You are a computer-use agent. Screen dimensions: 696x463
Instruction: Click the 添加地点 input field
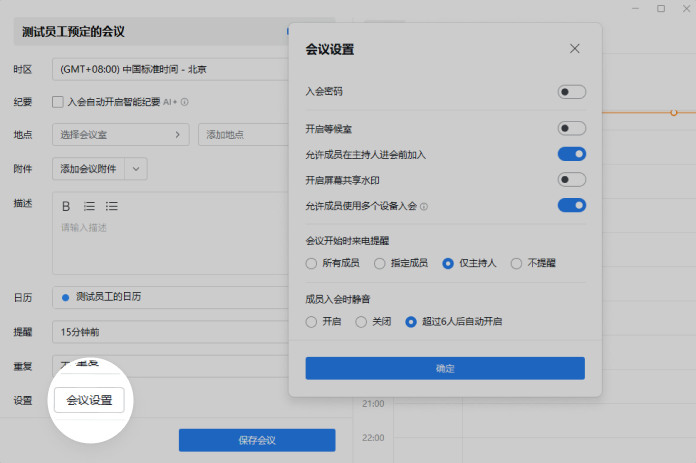(244, 135)
